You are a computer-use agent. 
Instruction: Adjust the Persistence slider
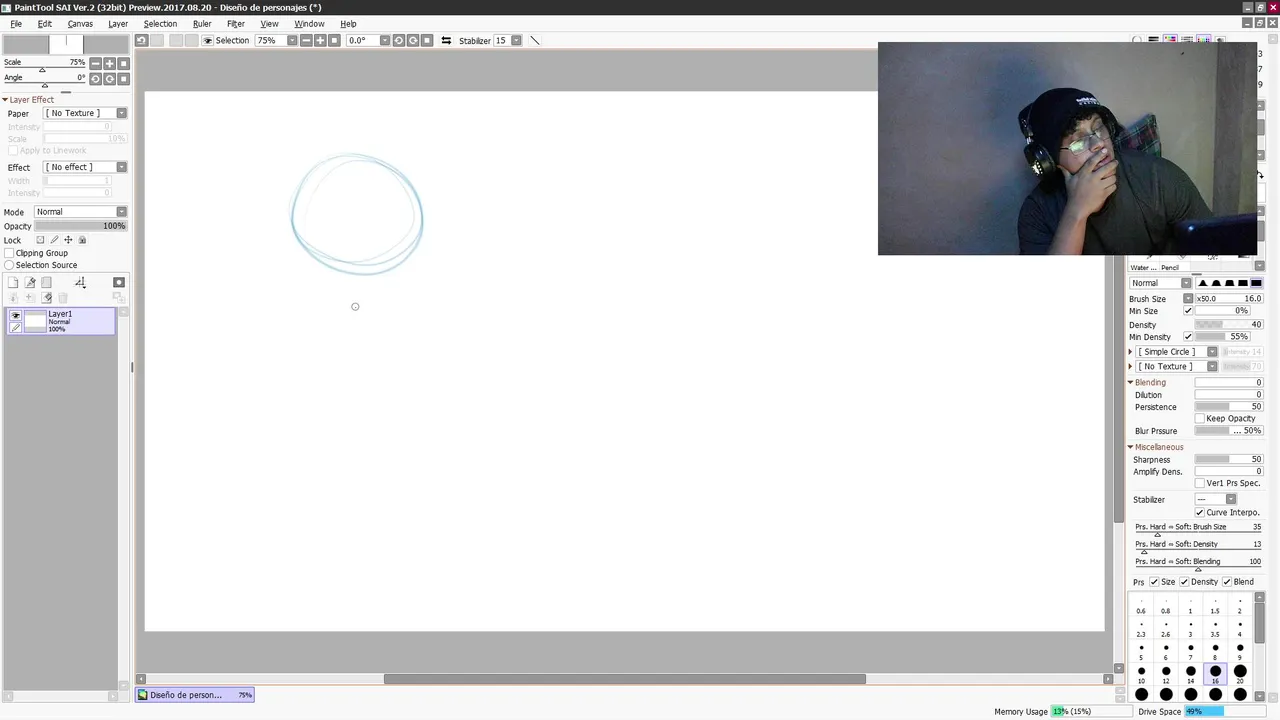[x=1228, y=407]
